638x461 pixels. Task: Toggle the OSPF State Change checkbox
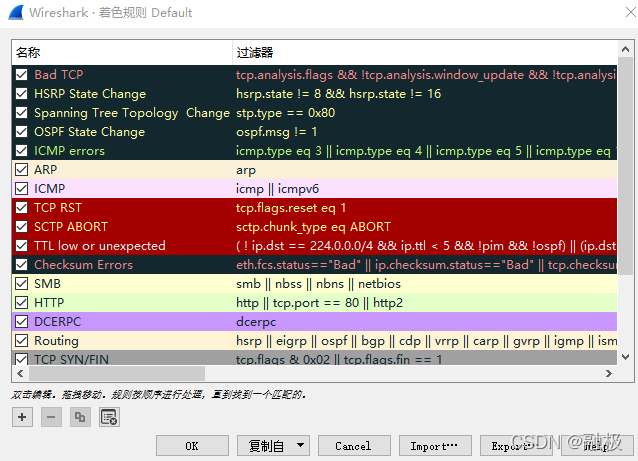click(22, 132)
